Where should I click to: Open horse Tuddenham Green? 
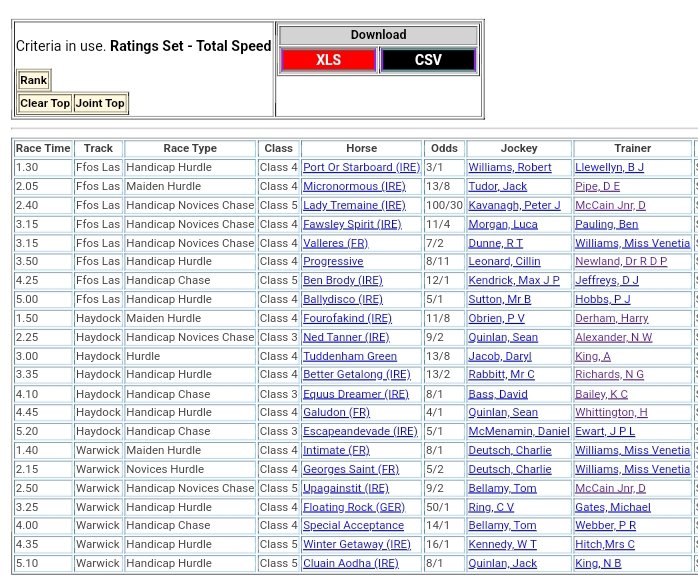350,356
